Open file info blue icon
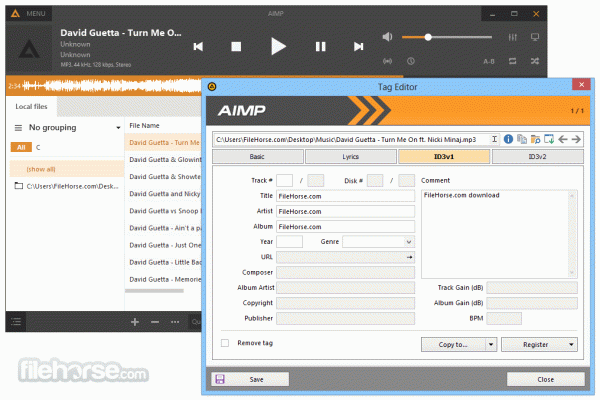The height and width of the screenshot is (400, 600). [x=508, y=139]
